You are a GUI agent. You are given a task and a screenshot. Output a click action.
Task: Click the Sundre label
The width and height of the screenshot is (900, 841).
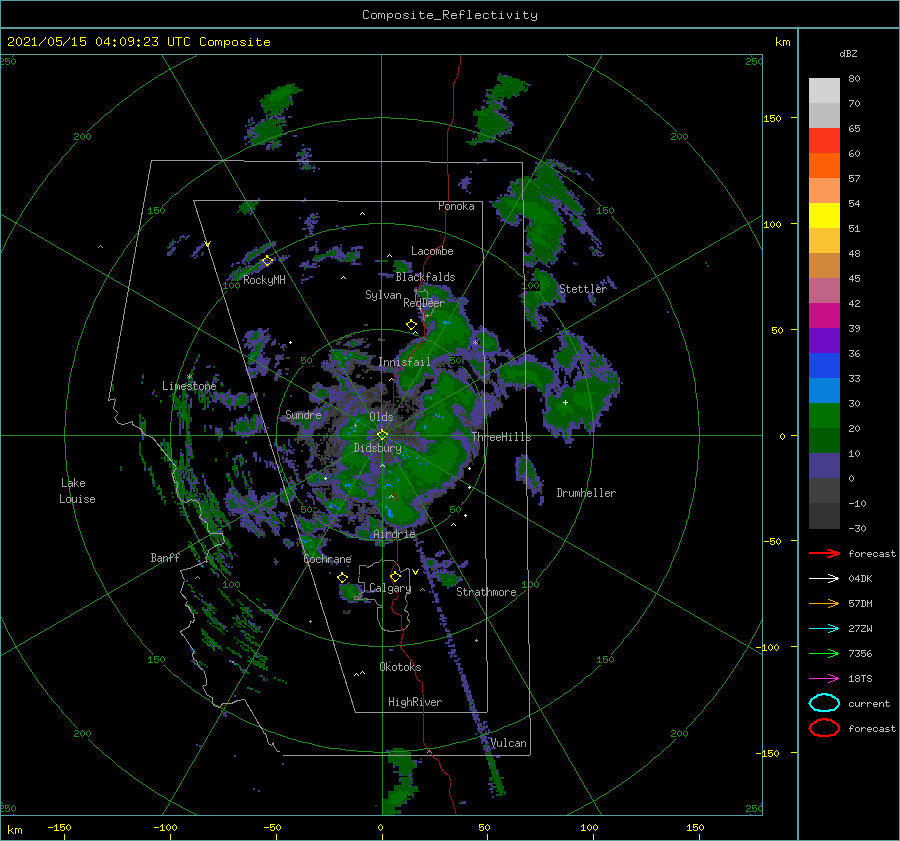[304, 414]
